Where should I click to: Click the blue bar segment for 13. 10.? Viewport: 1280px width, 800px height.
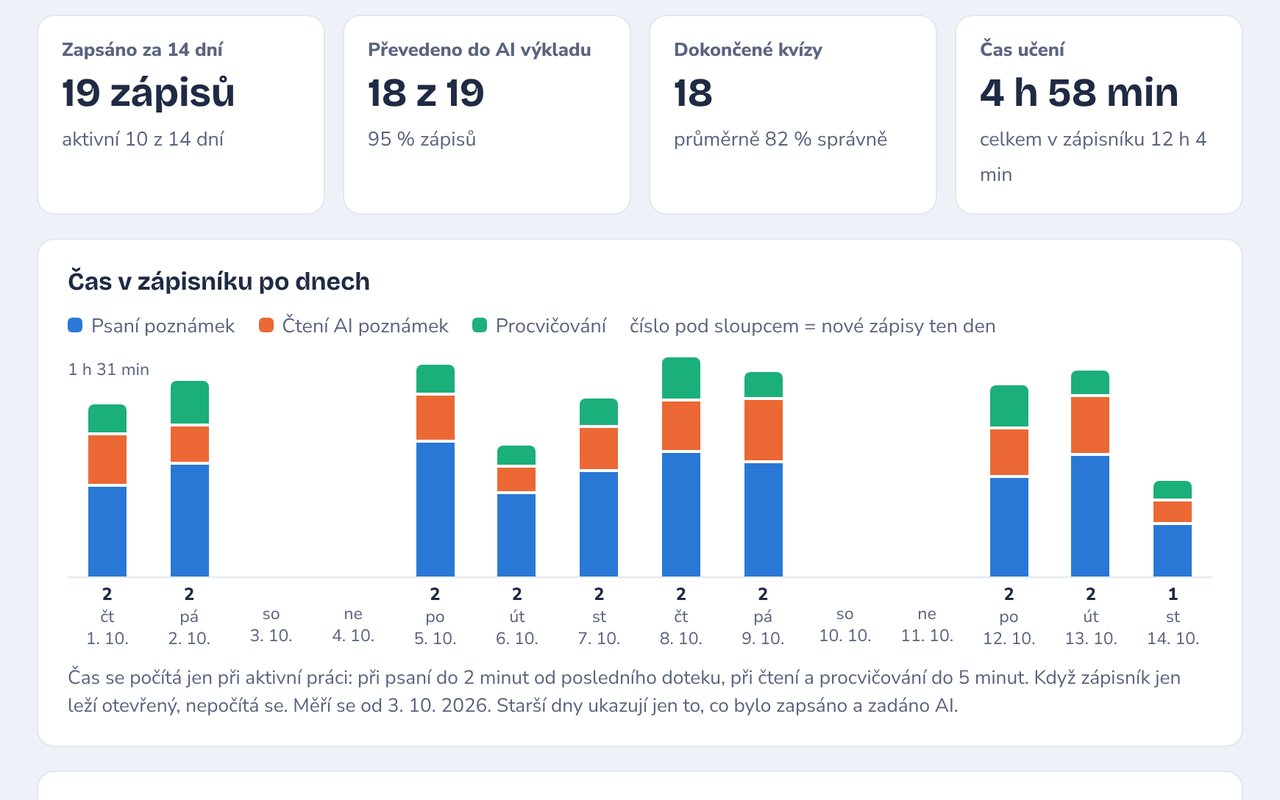click(1091, 516)
